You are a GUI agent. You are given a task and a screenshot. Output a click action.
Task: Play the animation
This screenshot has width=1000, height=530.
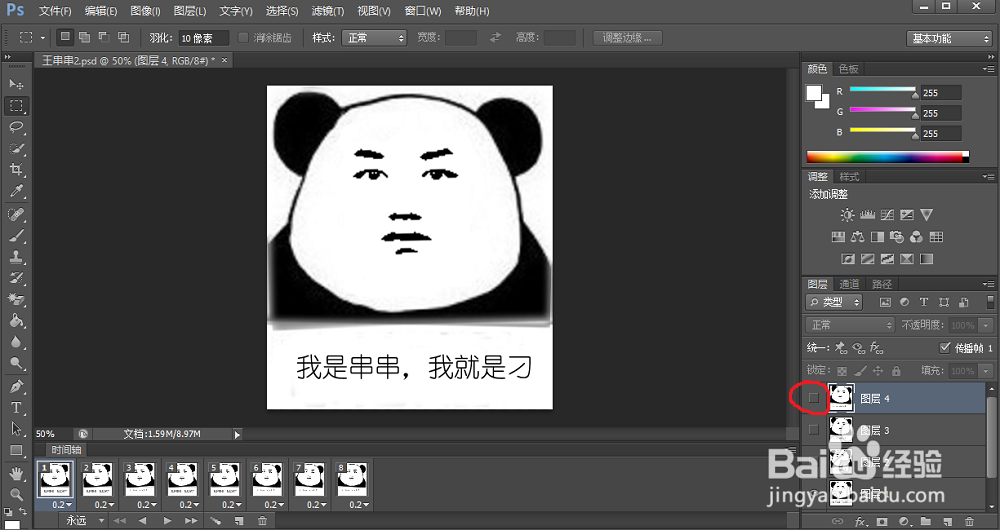coord(167,521)
